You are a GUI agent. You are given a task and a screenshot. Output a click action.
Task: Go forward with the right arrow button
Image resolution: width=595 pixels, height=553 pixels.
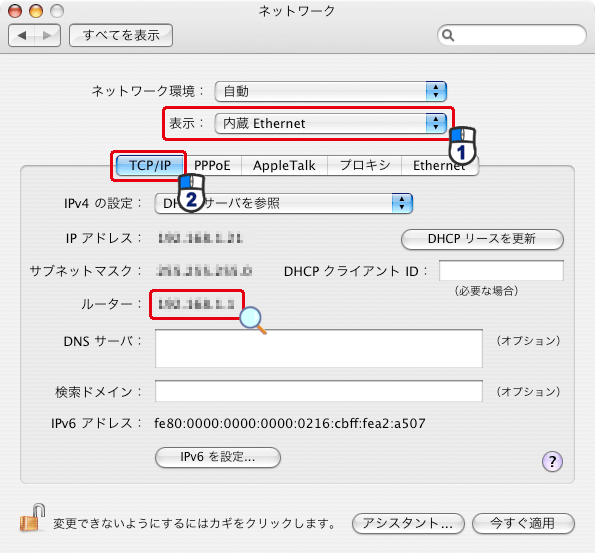47,36
